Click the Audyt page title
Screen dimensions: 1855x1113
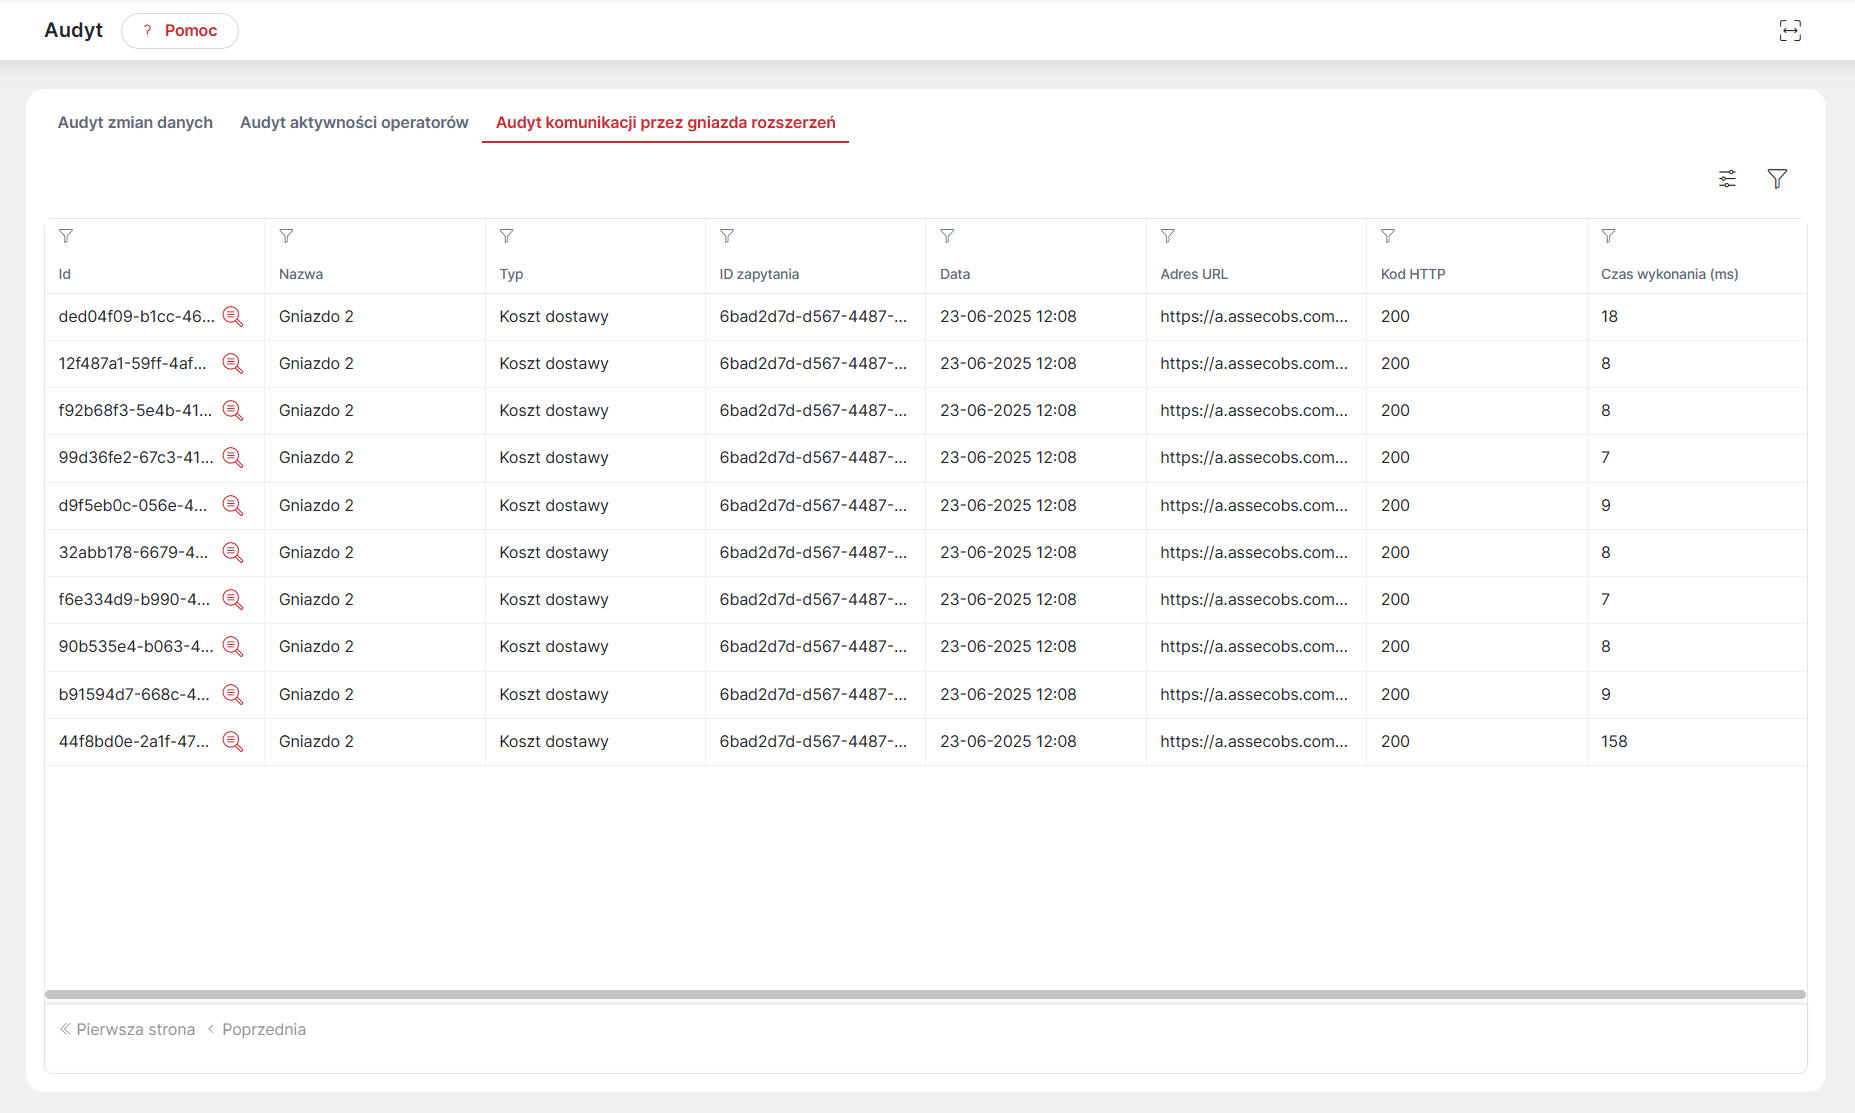(73, 31)
